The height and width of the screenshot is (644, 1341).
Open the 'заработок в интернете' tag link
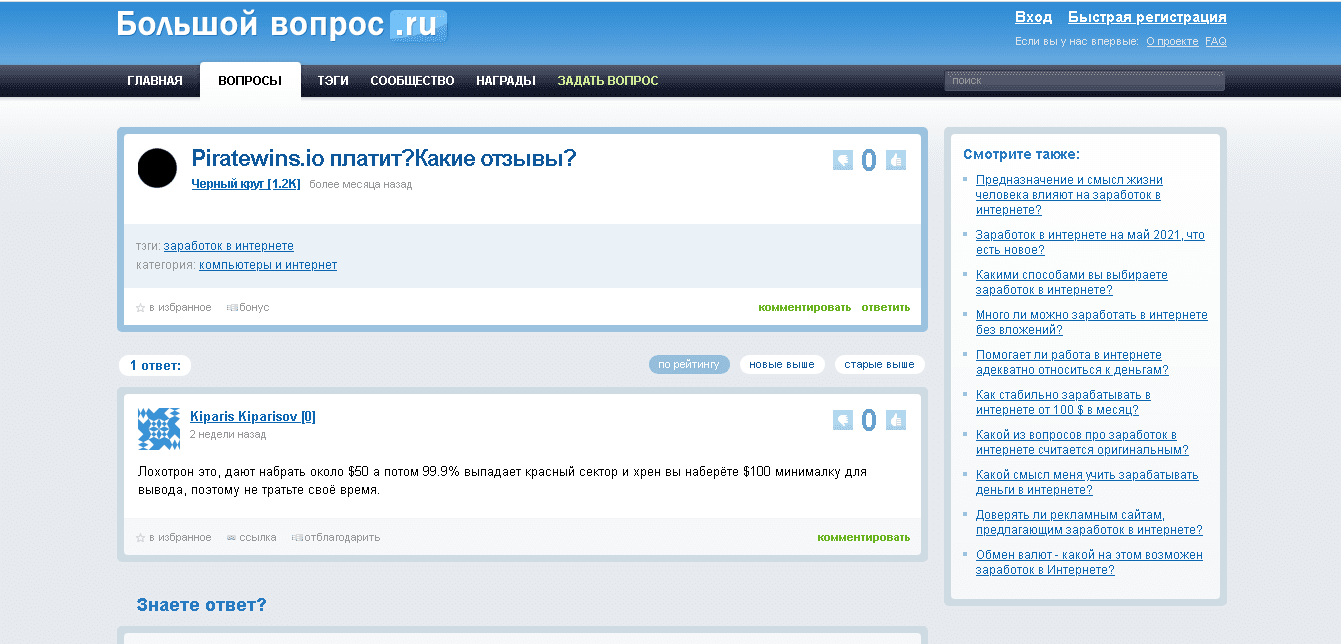[229, 245]
